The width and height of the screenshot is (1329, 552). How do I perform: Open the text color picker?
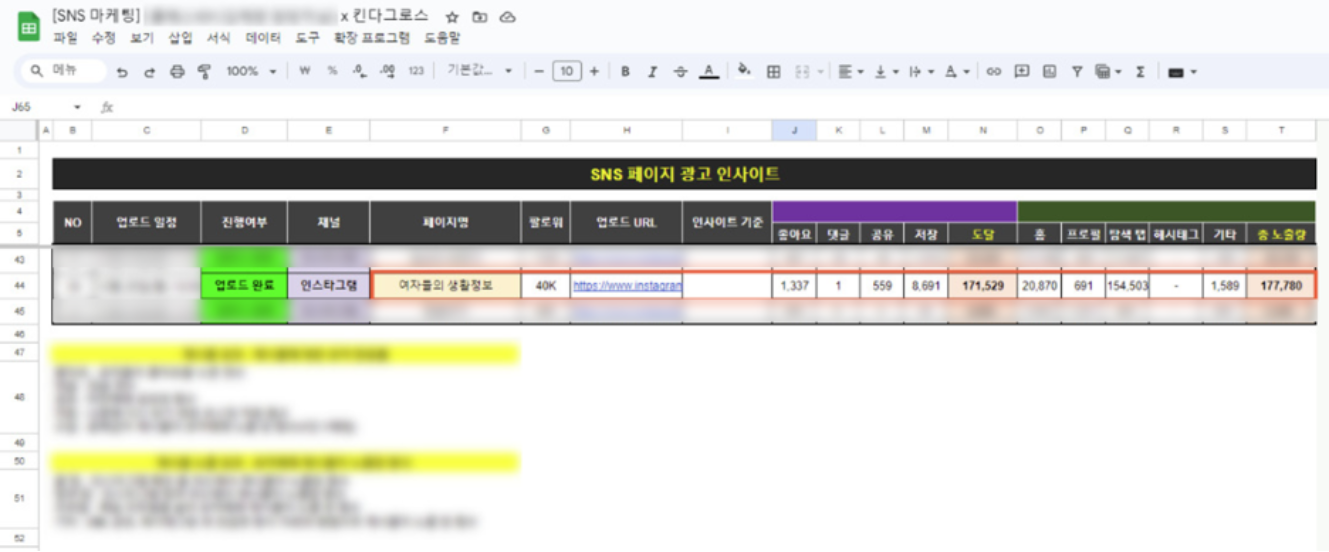click(709, 72)
